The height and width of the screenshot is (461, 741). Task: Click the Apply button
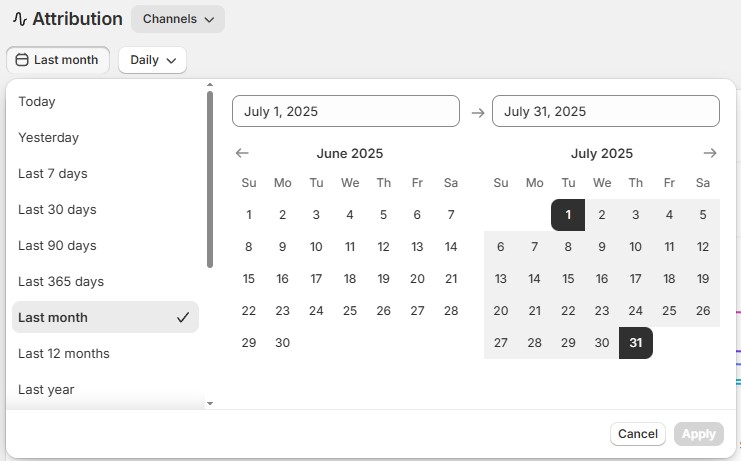coord(698,434)
